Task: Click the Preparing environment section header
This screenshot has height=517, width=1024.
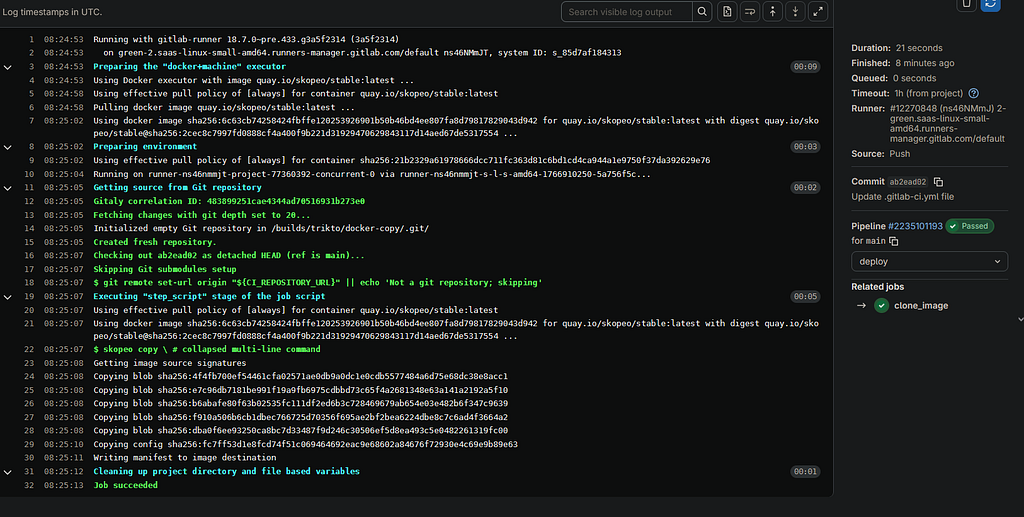Action: click(x=145, y=147)
